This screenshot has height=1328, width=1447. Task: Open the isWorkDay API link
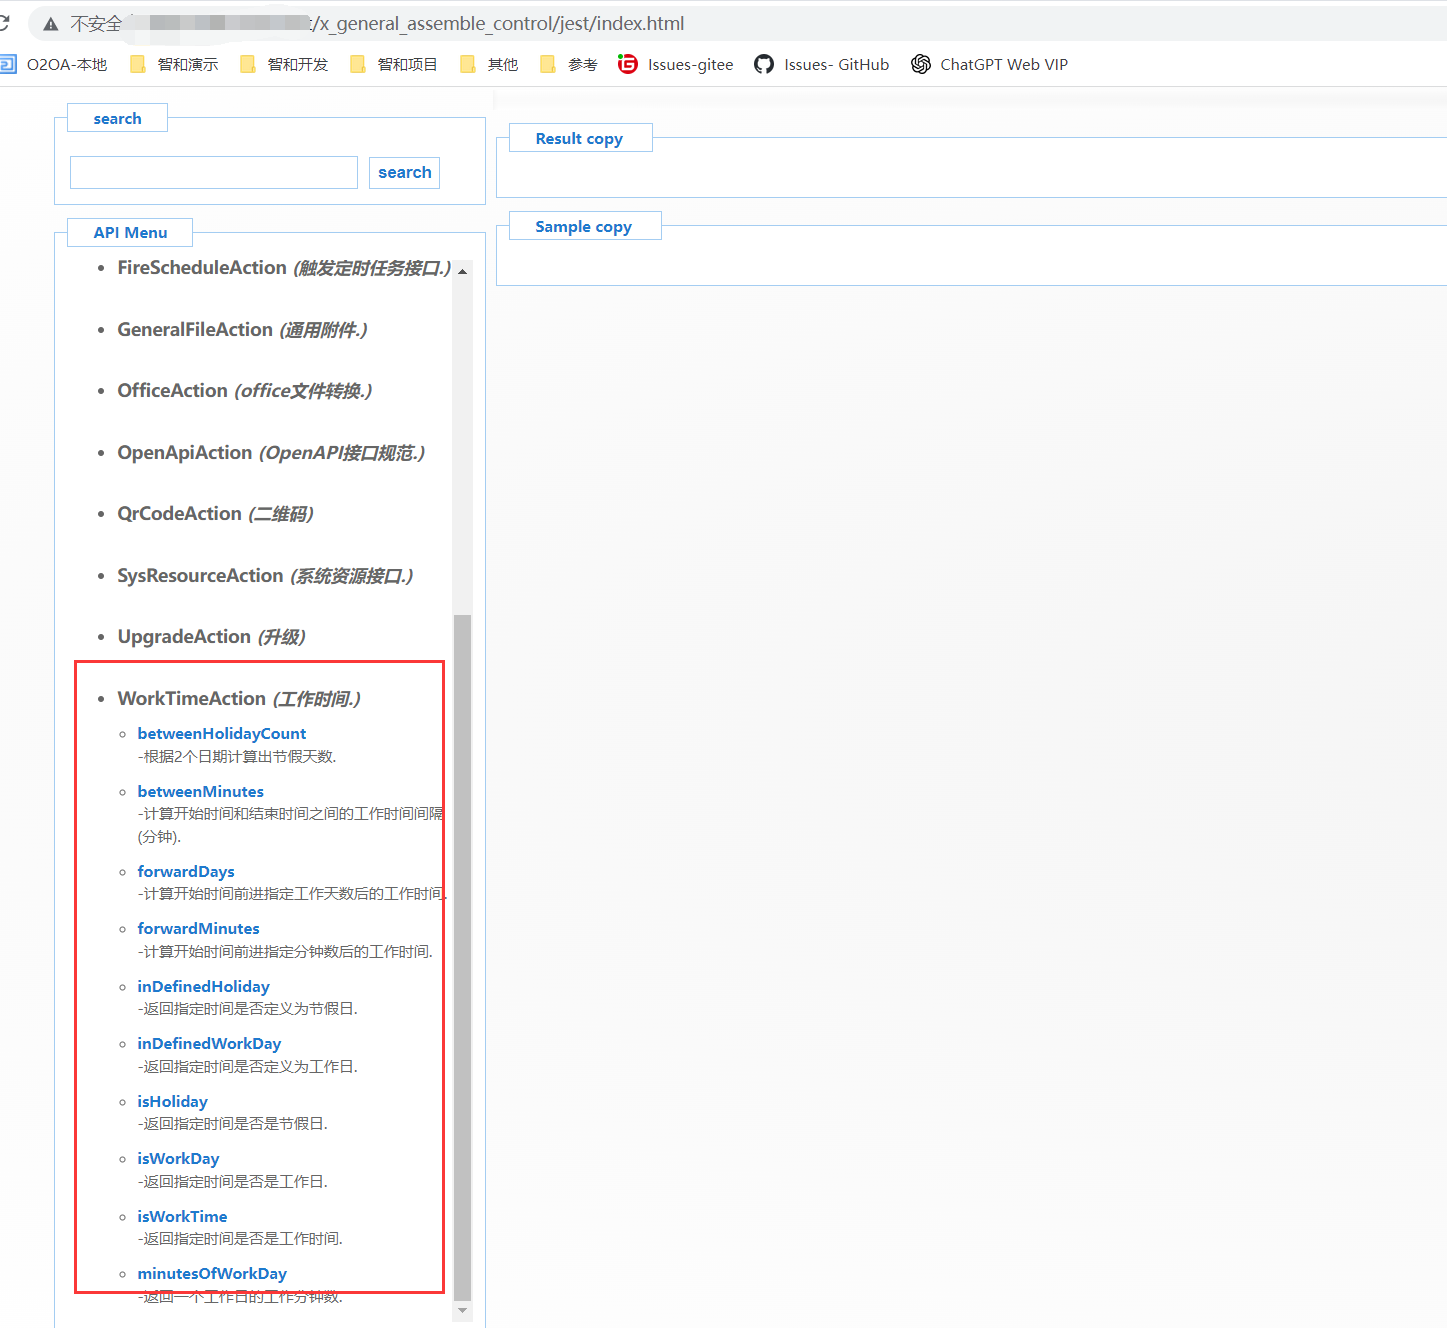(x=179, y=1159)
